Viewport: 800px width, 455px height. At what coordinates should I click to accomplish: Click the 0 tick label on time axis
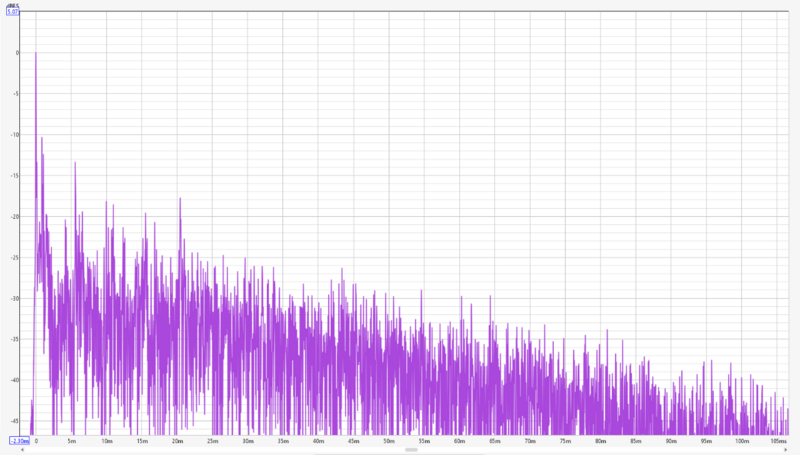coord(36,441)
